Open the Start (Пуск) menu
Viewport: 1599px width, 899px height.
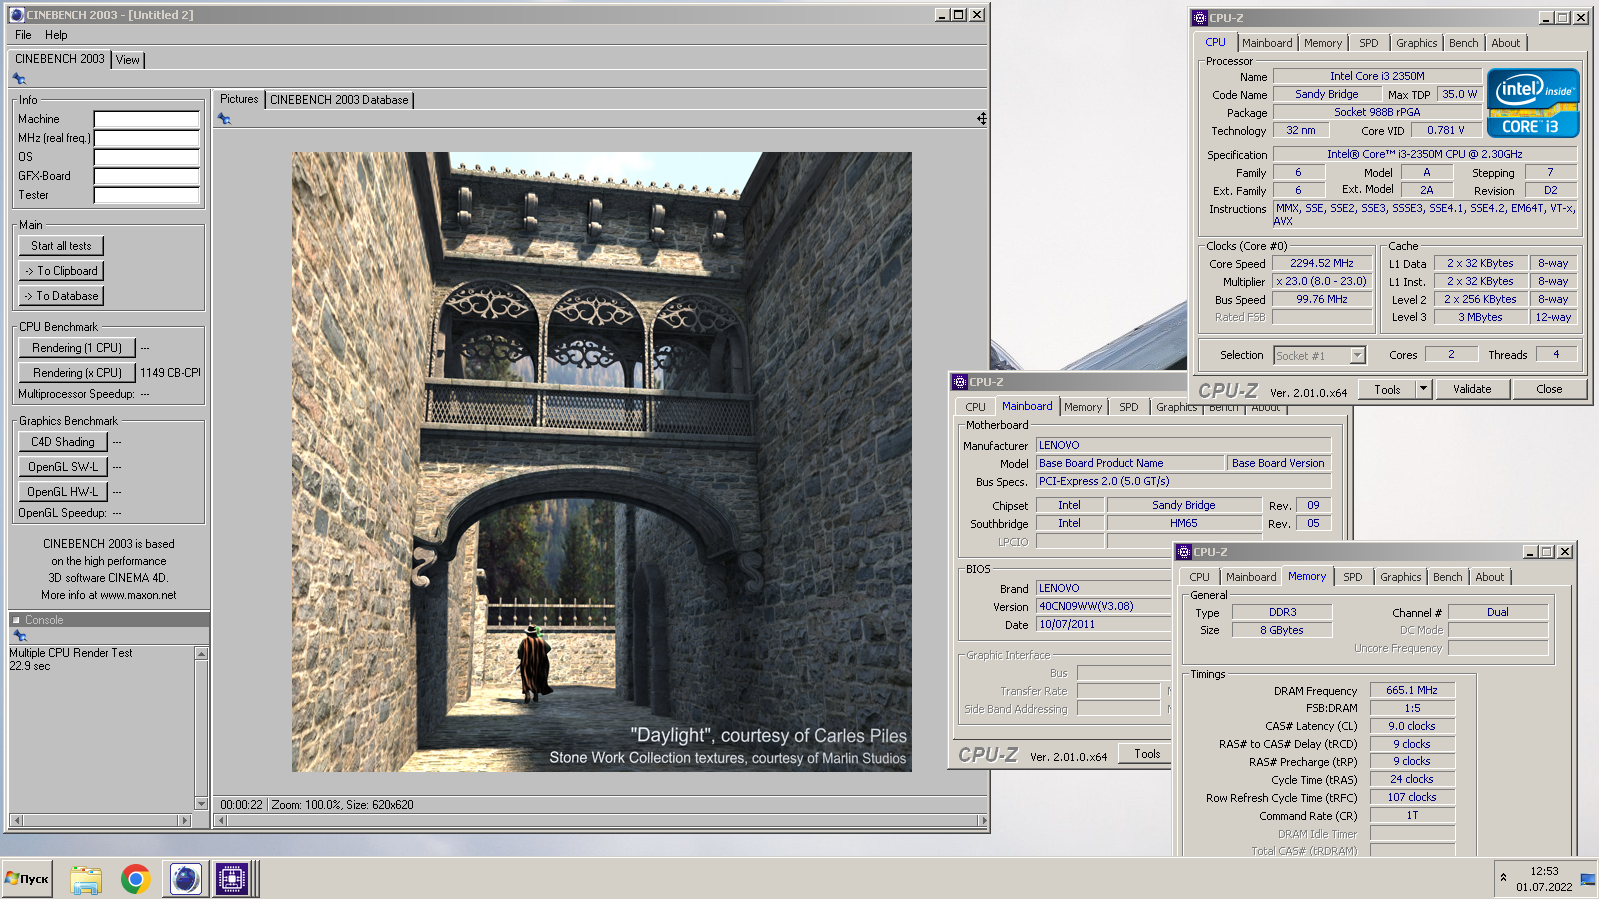(x=27, y=879)
